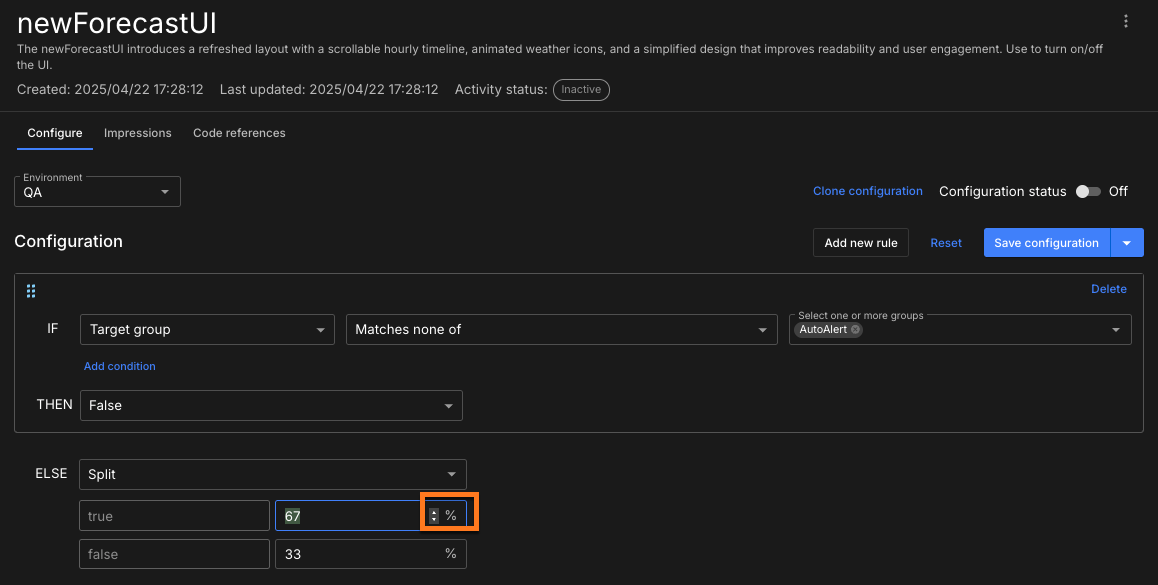The width and height of the screenshot is (1158, 585).
Task: Open the ELSE Split dropdown
Action: pyautogui.click(x=272, y=474)
